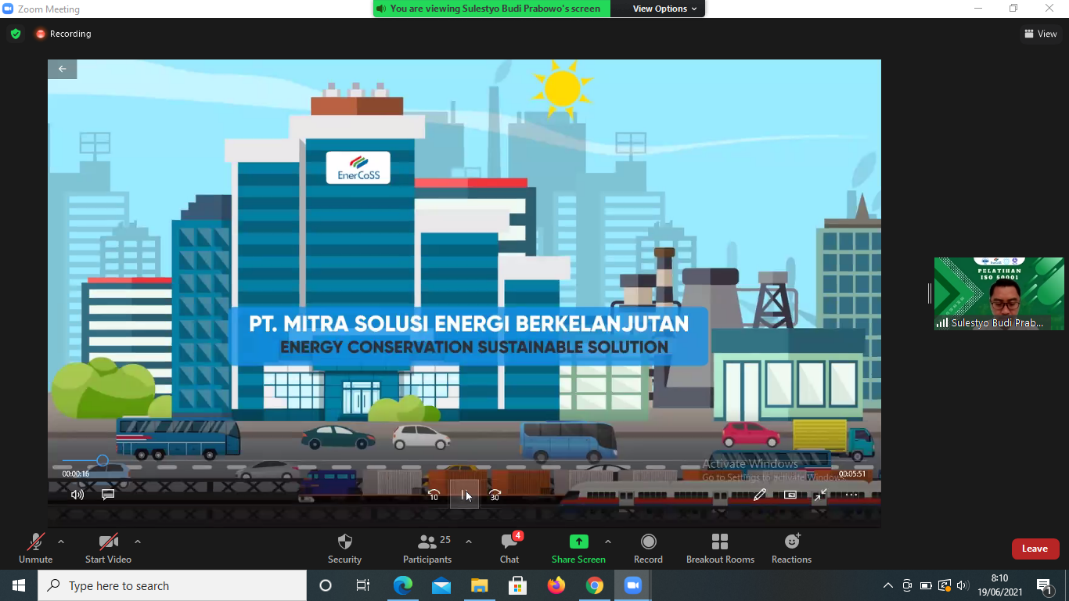
Task: Click the Recording indicator
Action: (x=63, y=33)
